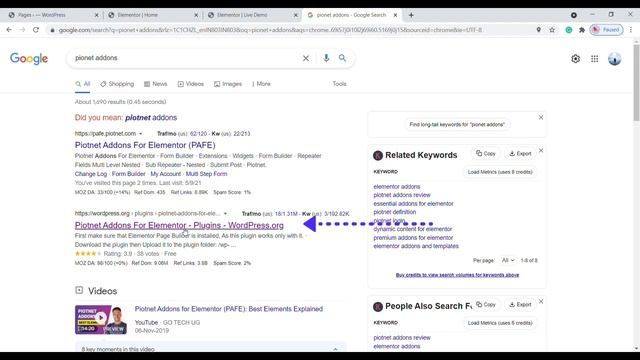This screenshot has height=360, width=640.
Task: Expand the wordpress.org result dropdown arrow
Action: pyautogui.click(x=225, y=213)
